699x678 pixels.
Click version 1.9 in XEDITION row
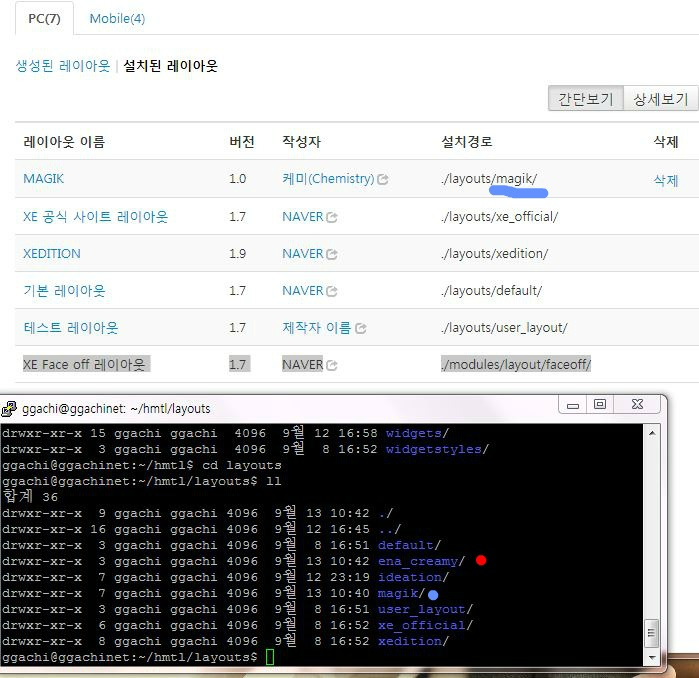pyautogui.click(x=237, y=254)
